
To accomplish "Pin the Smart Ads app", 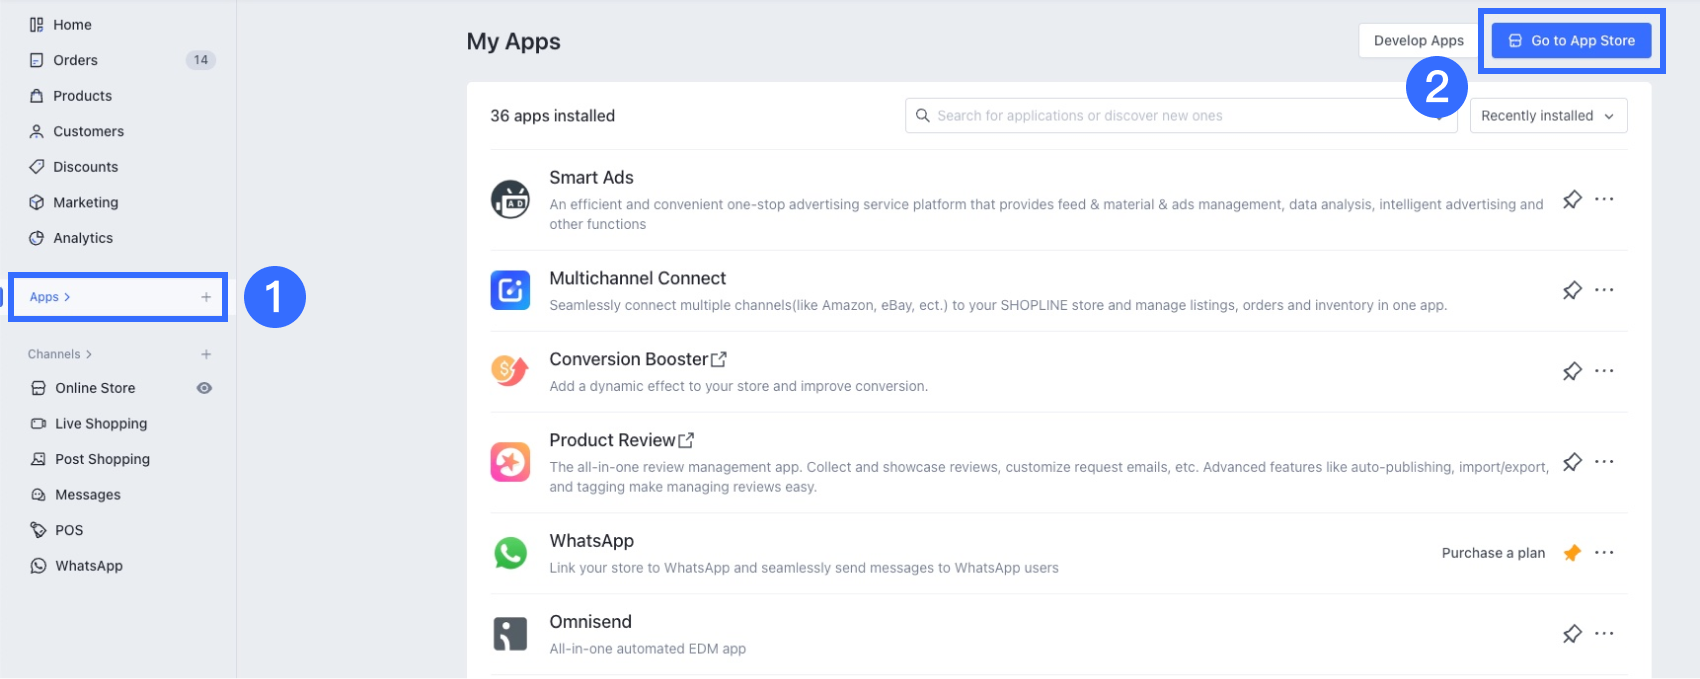I will point(1572,199).
